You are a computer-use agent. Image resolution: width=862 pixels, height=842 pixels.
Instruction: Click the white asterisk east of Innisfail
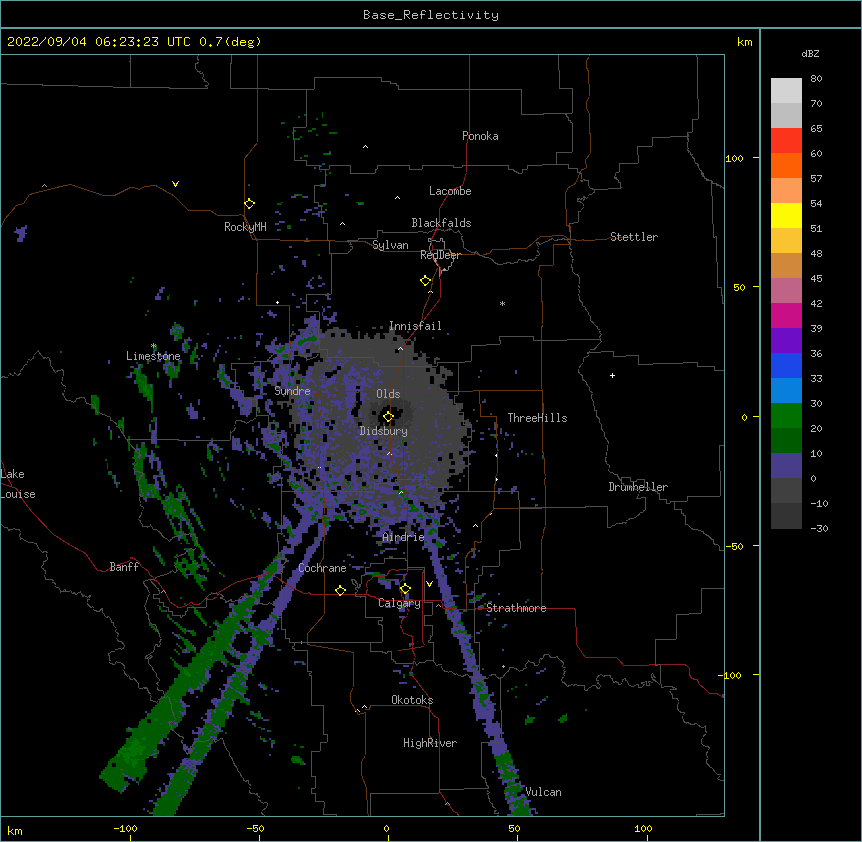click(502, 303)
